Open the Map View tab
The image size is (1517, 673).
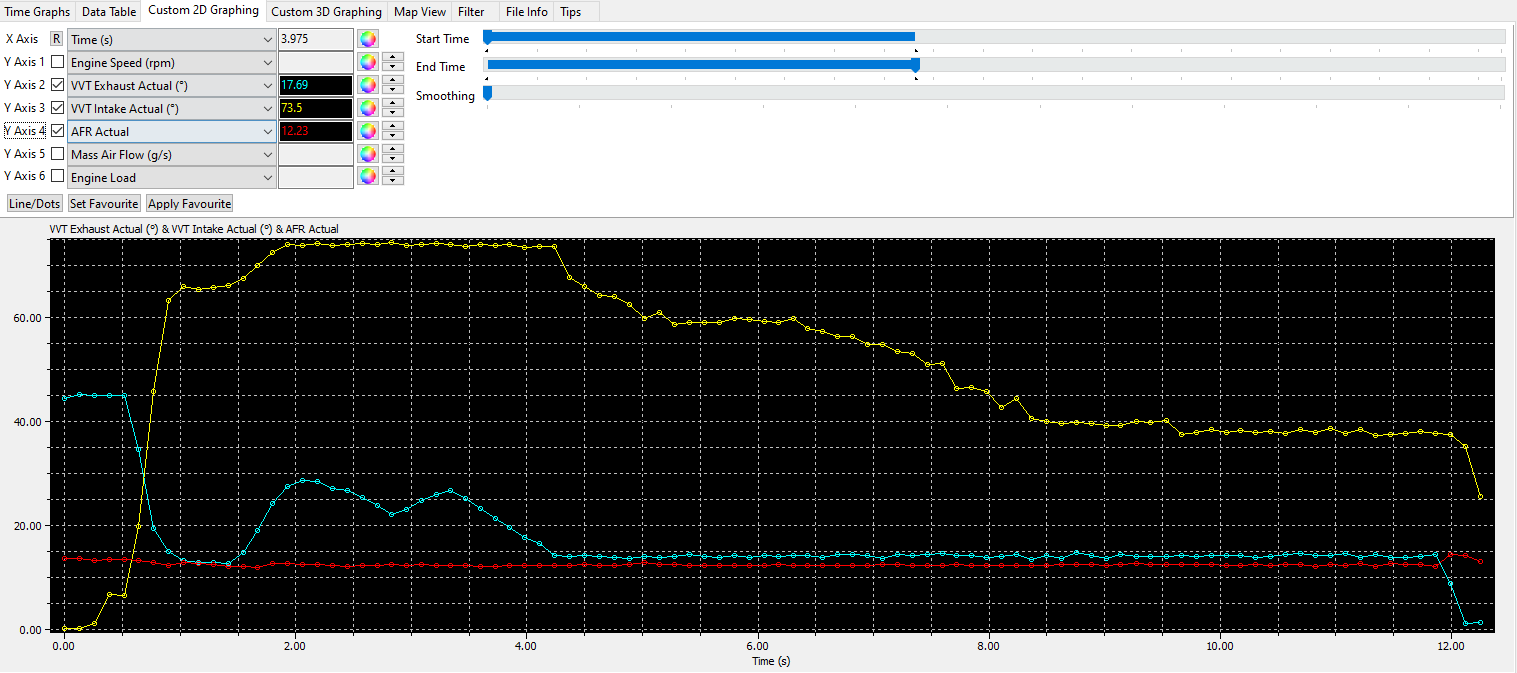(420, 12)
